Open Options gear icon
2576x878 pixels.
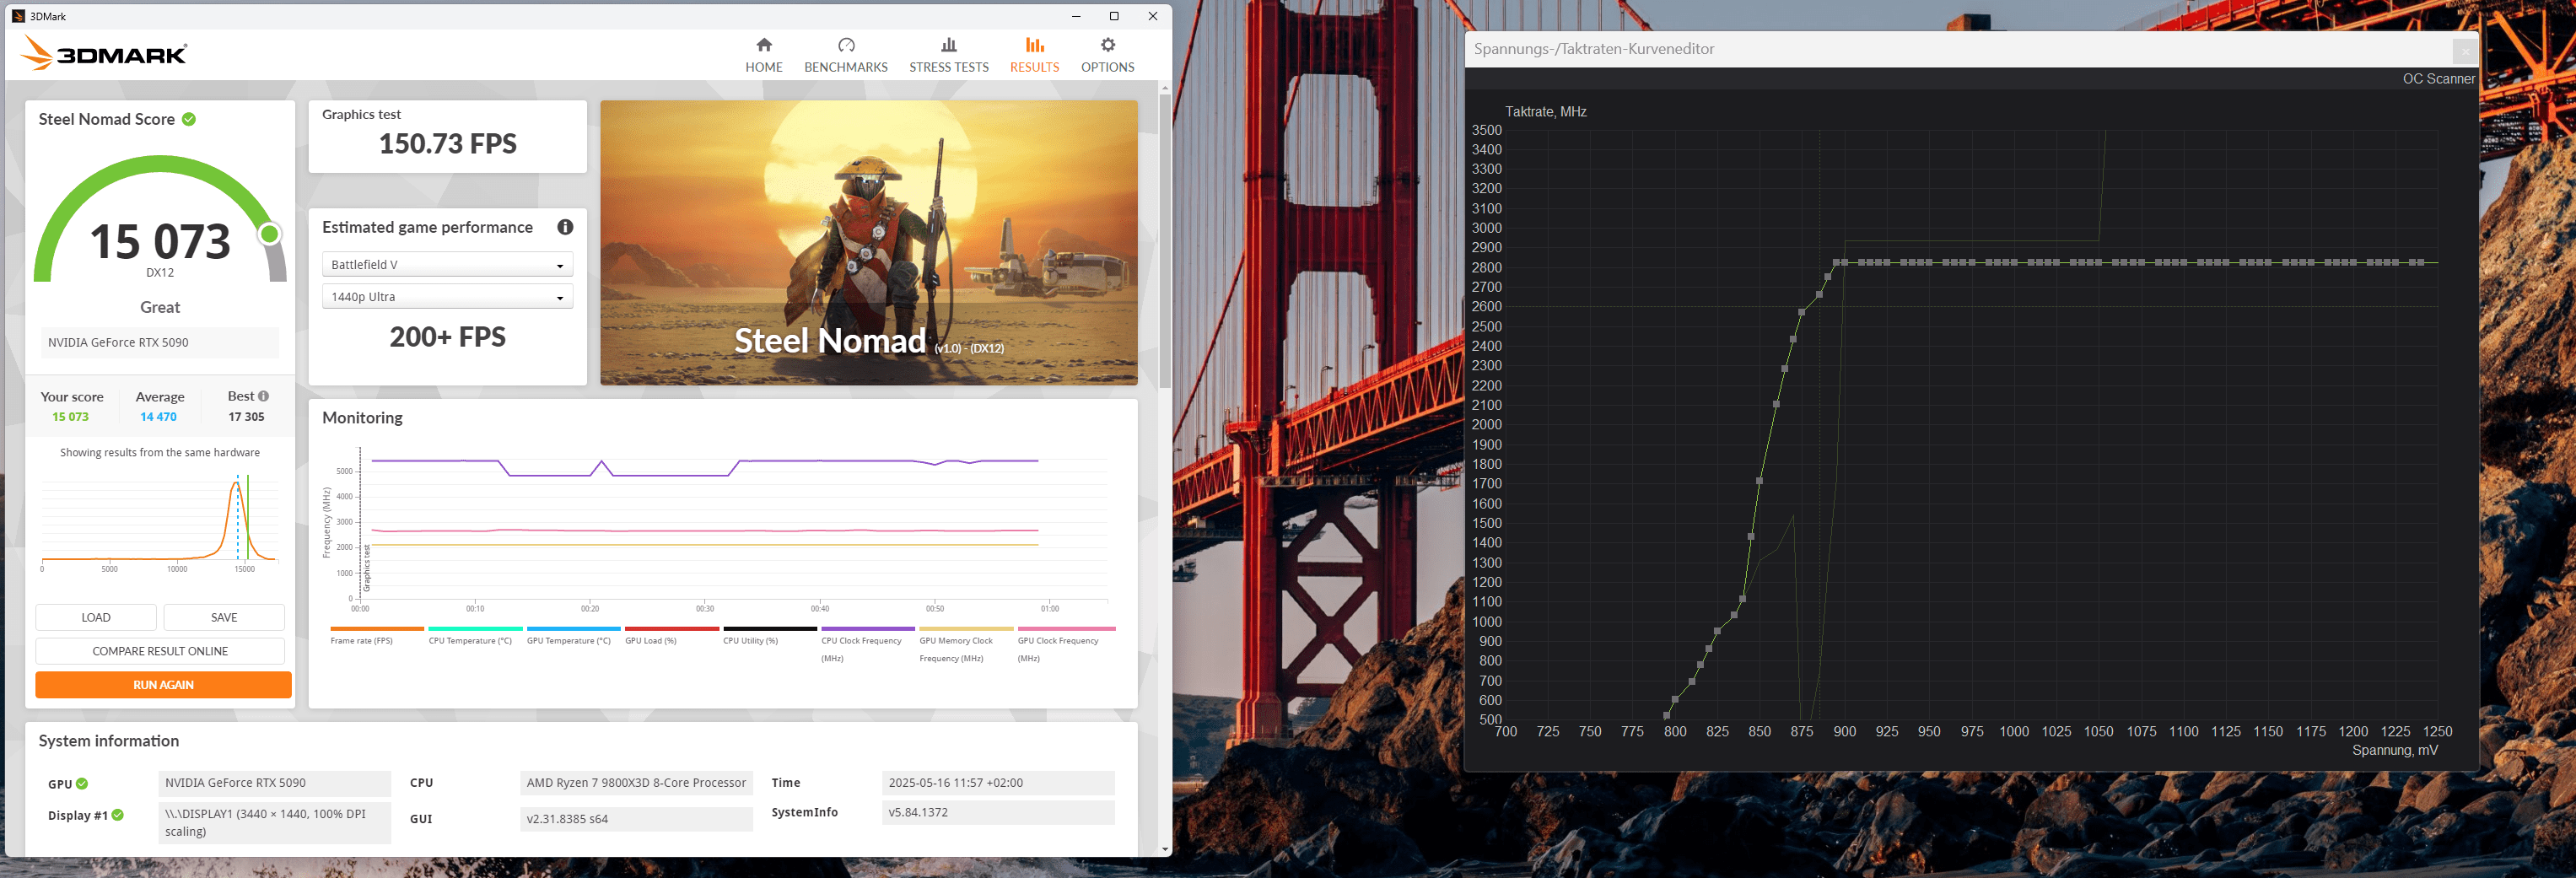click(x=1108, y=45)
